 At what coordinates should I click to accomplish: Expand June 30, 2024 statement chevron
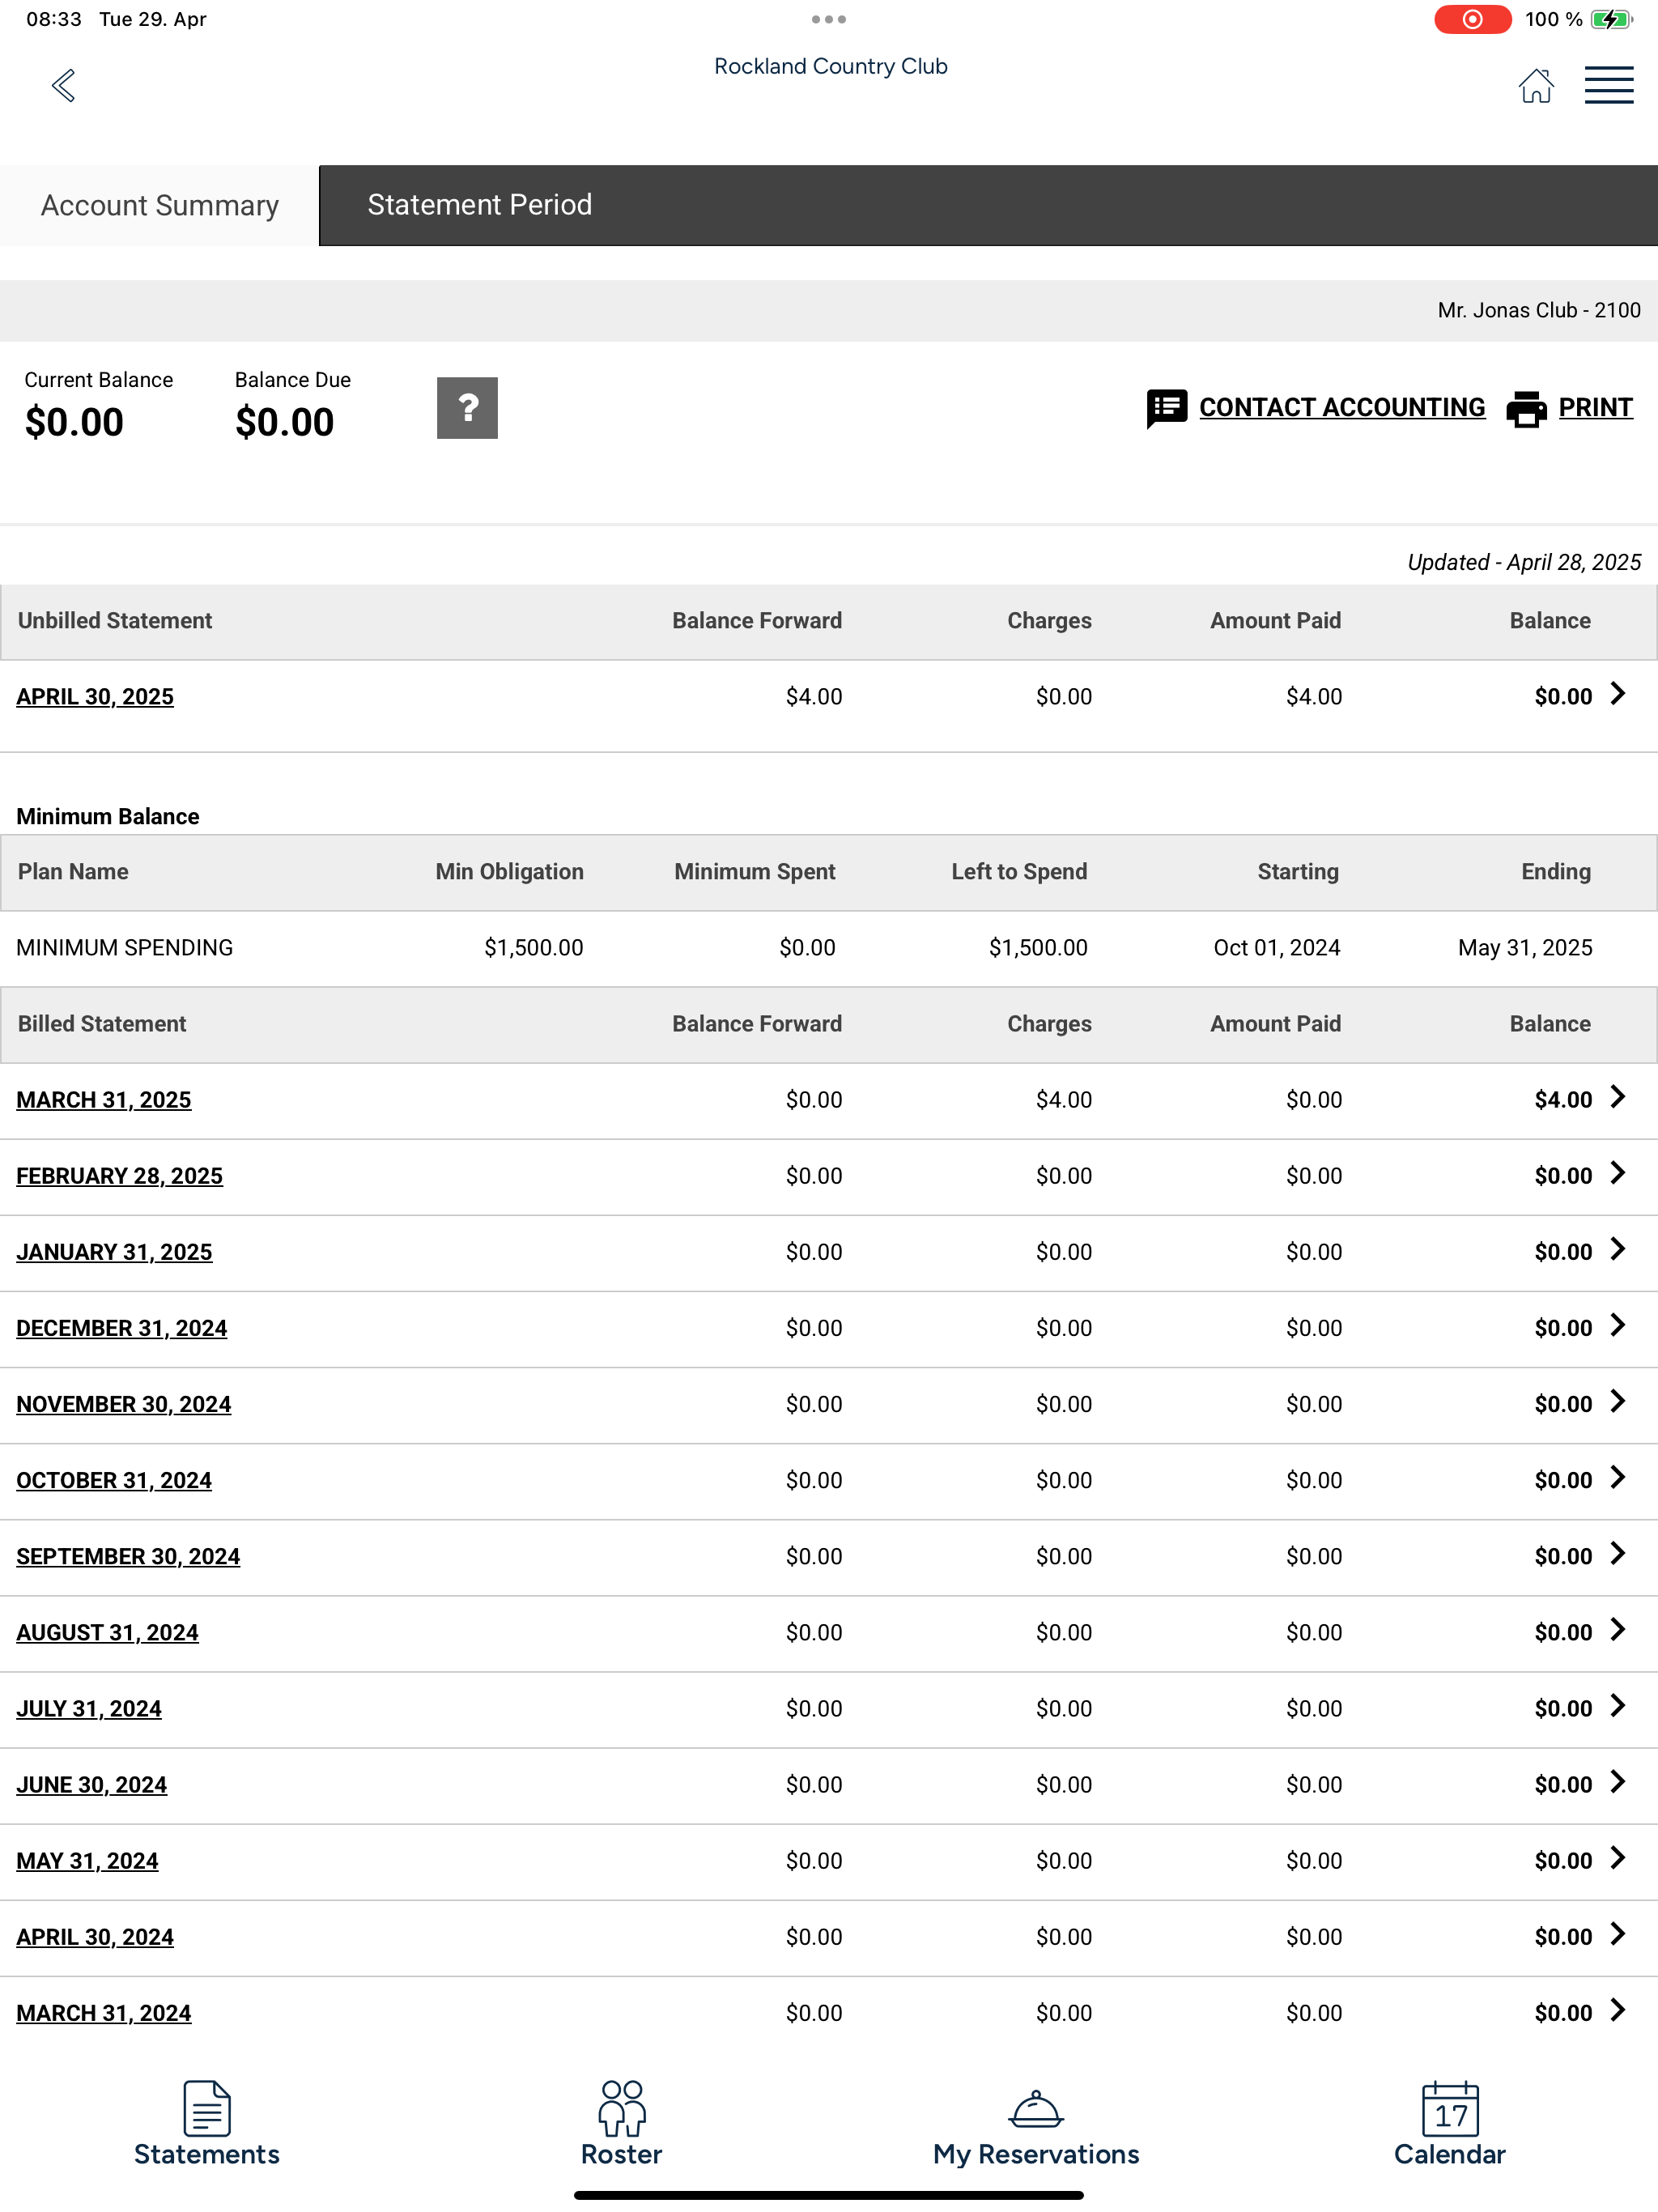(x=1617, y=1782)
